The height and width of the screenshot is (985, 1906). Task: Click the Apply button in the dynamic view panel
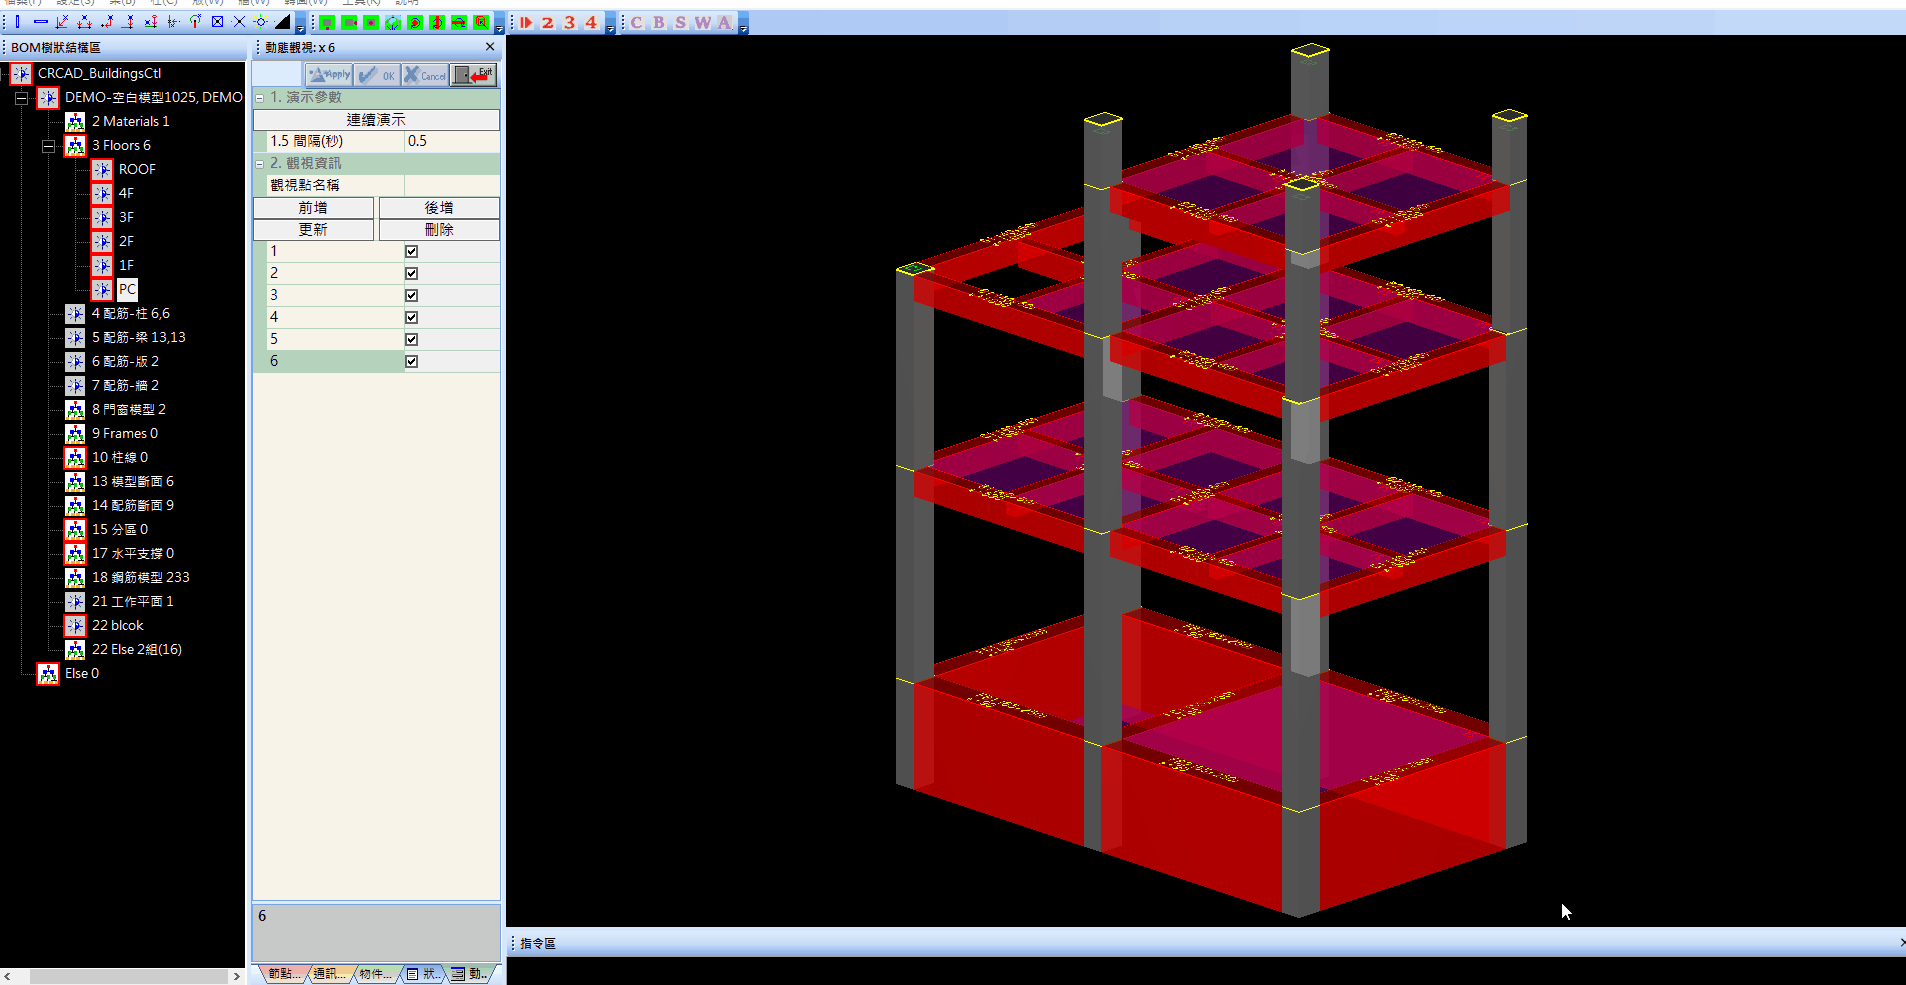pyautogui.click(x=329, y=75)
